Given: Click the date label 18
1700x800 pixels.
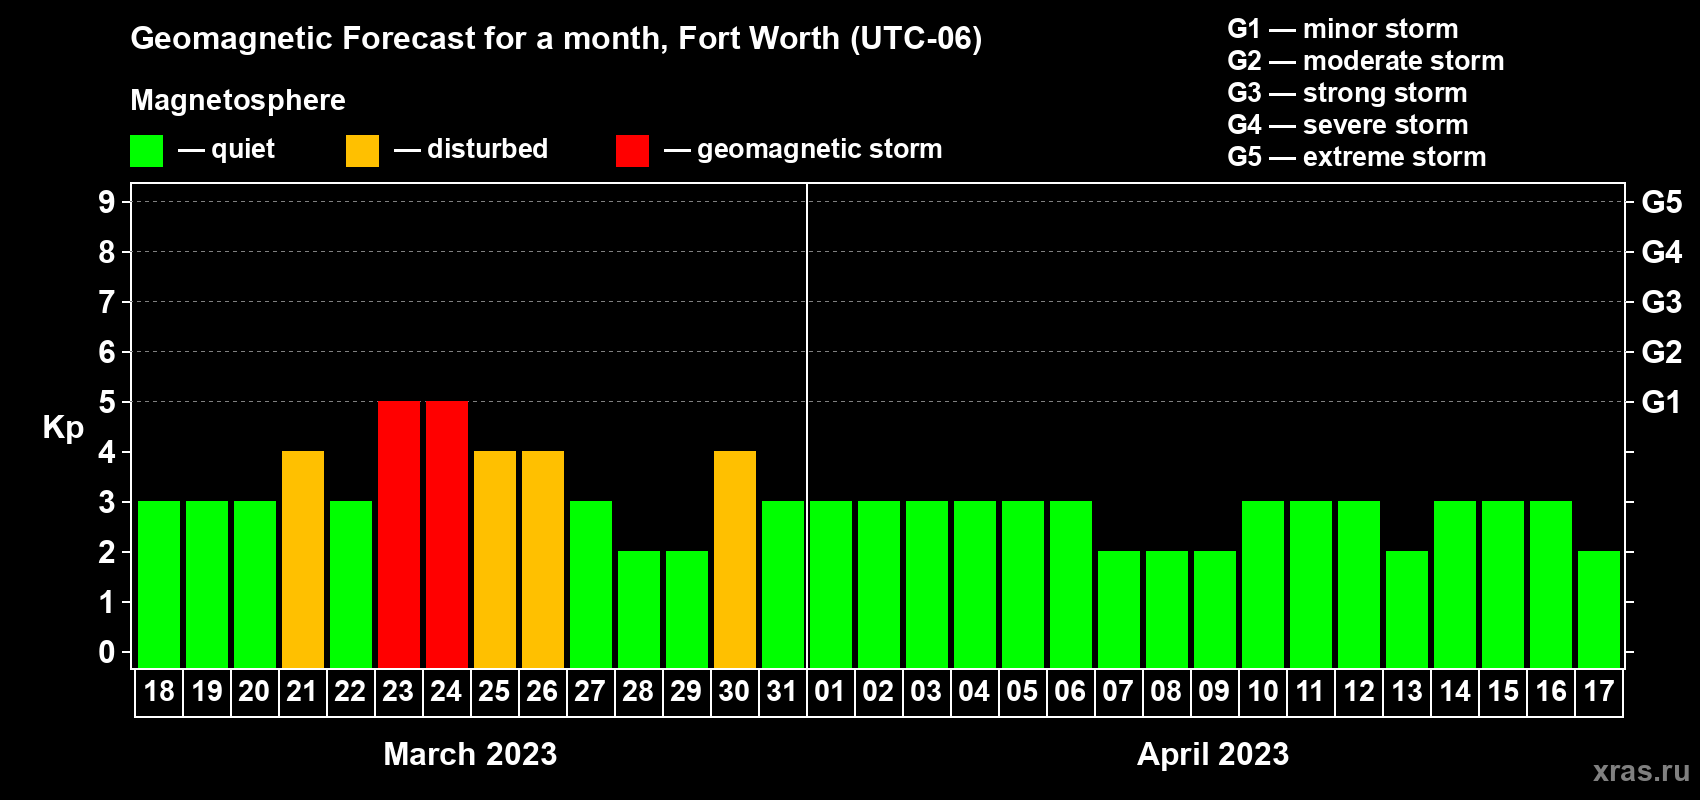Looking at the screenshot, I should pos(159,691).
